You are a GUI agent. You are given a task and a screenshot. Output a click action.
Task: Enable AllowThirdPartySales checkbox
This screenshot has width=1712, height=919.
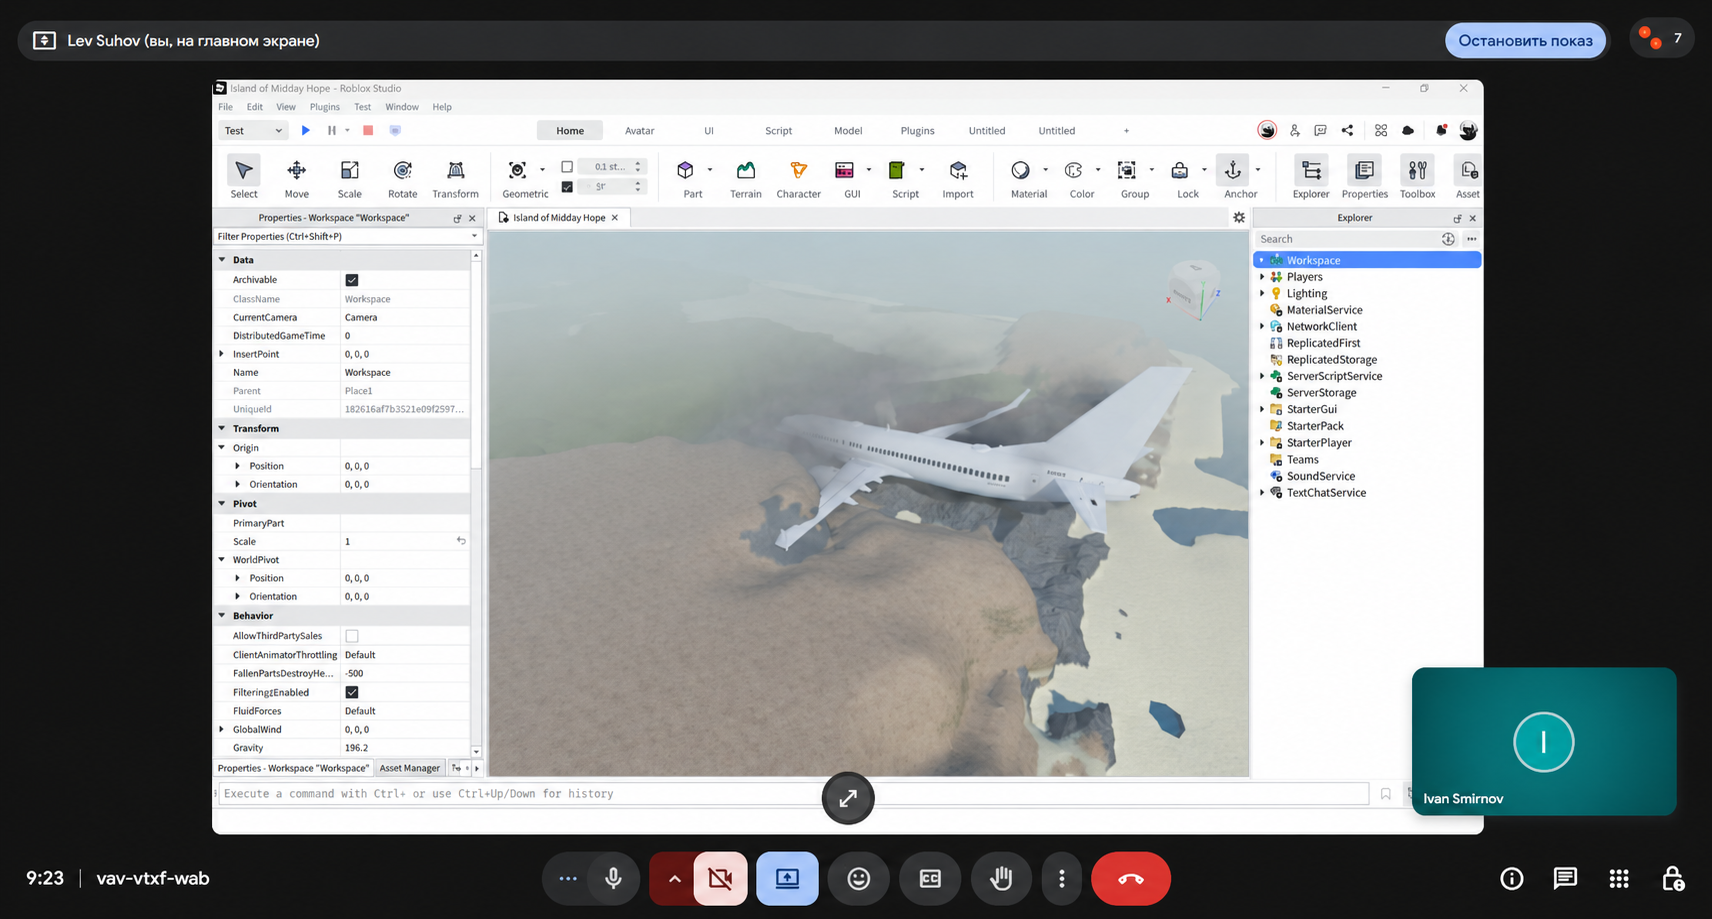tap(352, 636)
